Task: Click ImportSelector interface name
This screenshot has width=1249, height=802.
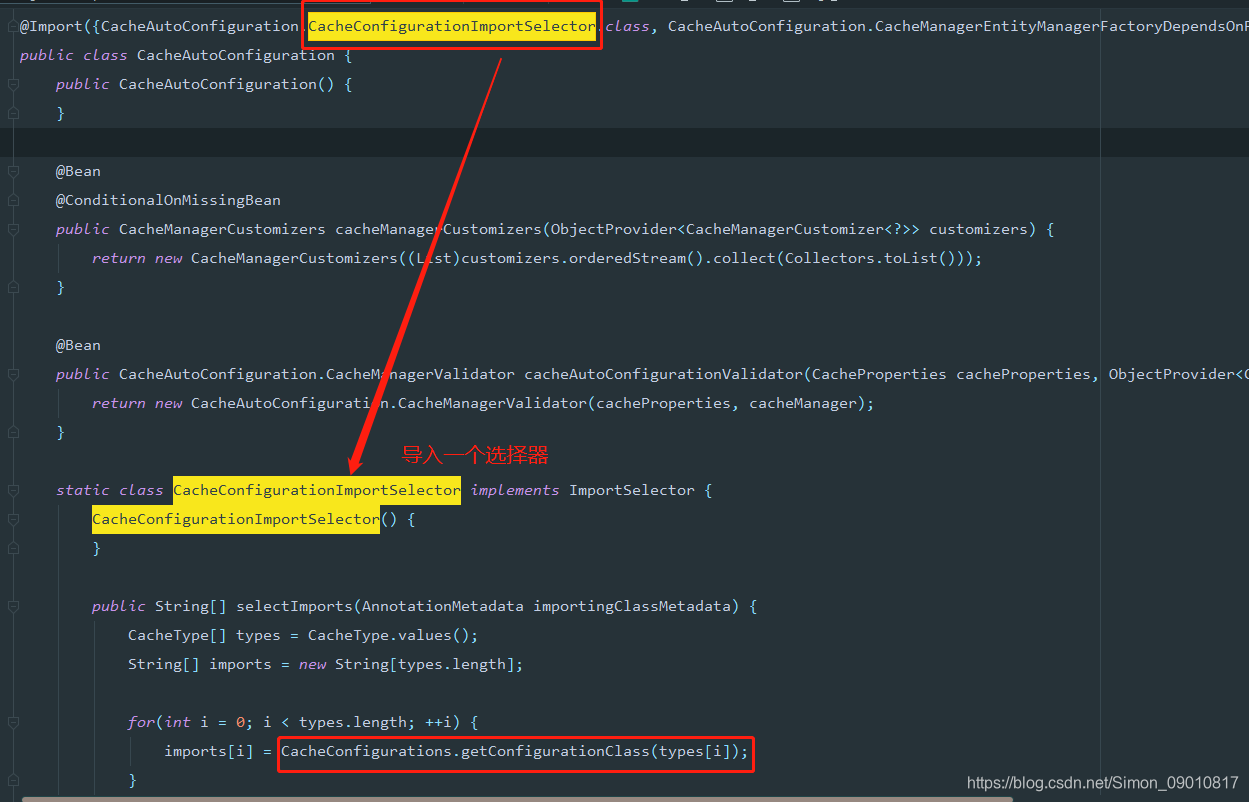Action: pos(632,490)
